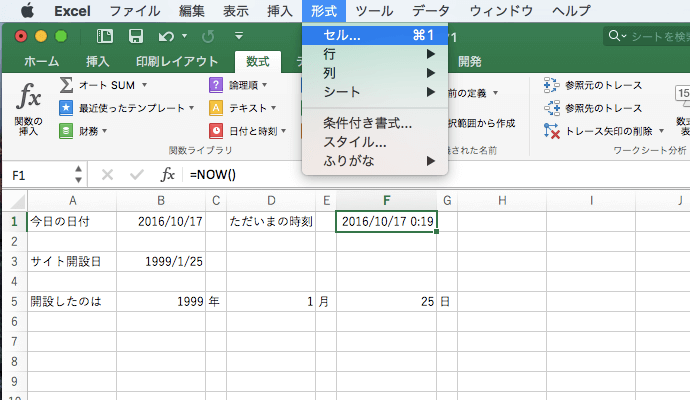Image resolution: width=690 pixels, height=400 pixels.
Task: Click the Insert Function fx ribbon button
Action: coord(28,107)
